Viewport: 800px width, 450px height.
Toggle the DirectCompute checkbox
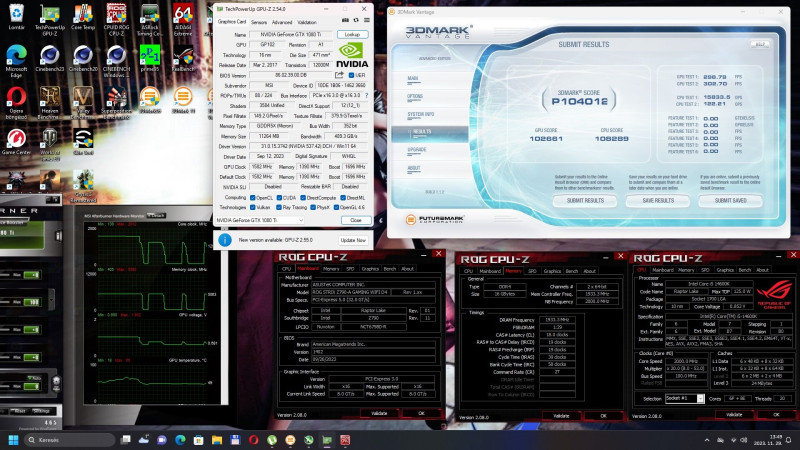[x=303, y=197]
